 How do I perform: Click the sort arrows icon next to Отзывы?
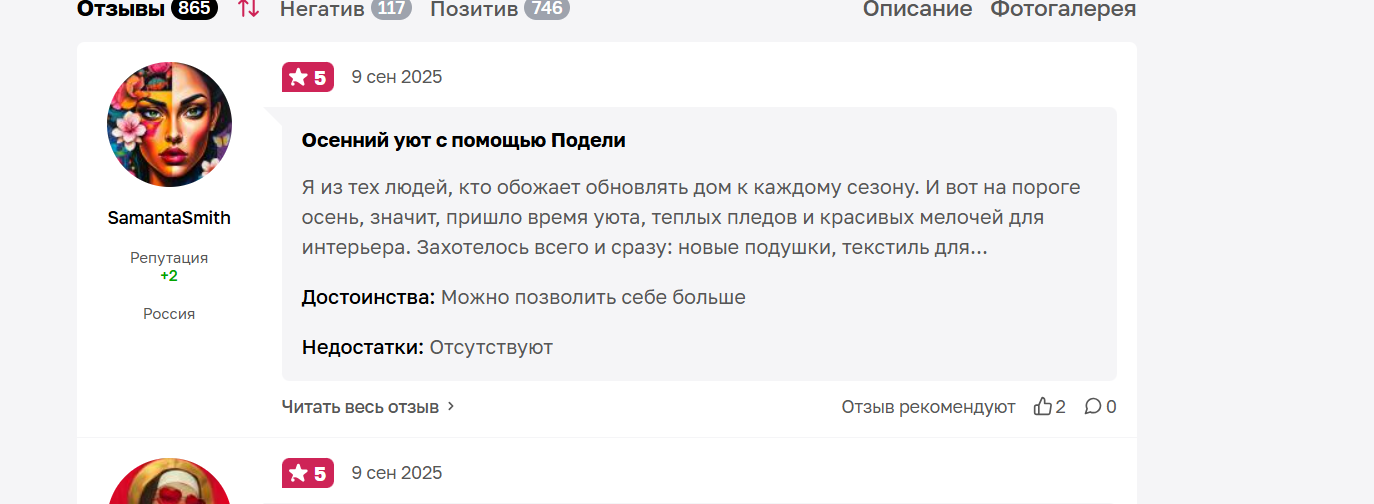pos(248,9)
